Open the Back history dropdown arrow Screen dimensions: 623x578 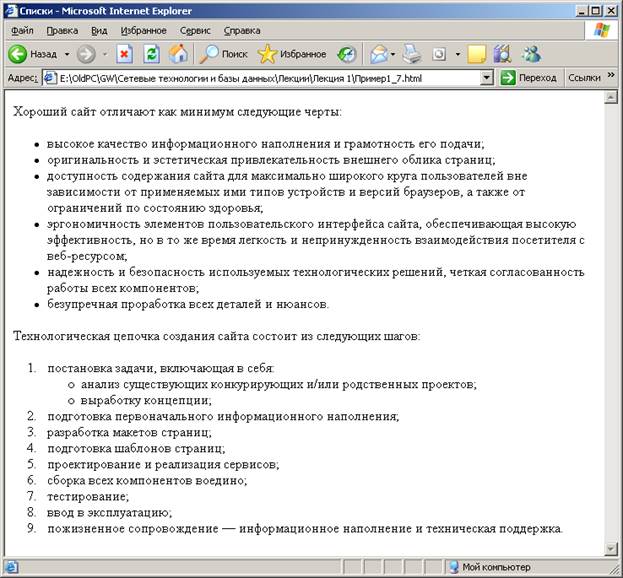pyautogui.click(x=67, y=54)
